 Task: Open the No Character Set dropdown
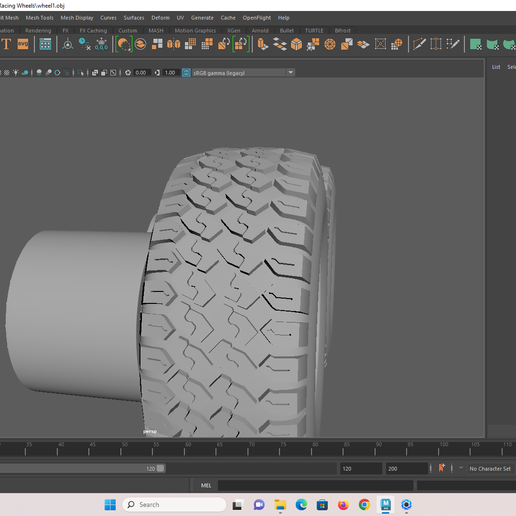(490, 469)
